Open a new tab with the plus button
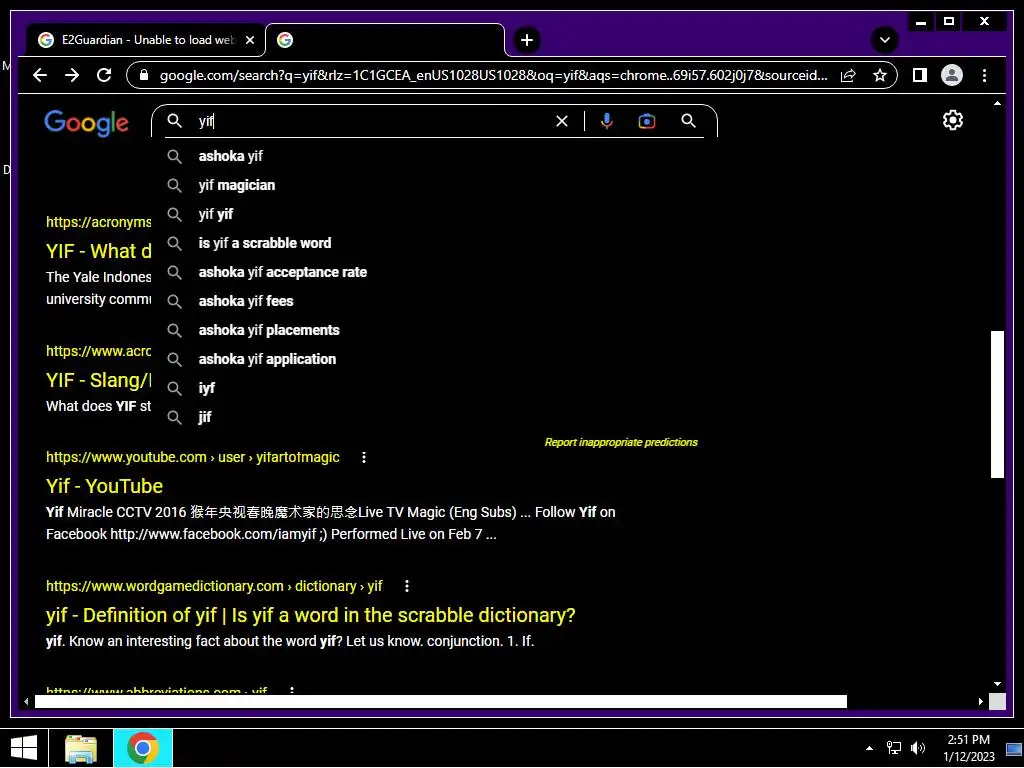The width and height of the screenshot is (1024, 768). [526, 40]
